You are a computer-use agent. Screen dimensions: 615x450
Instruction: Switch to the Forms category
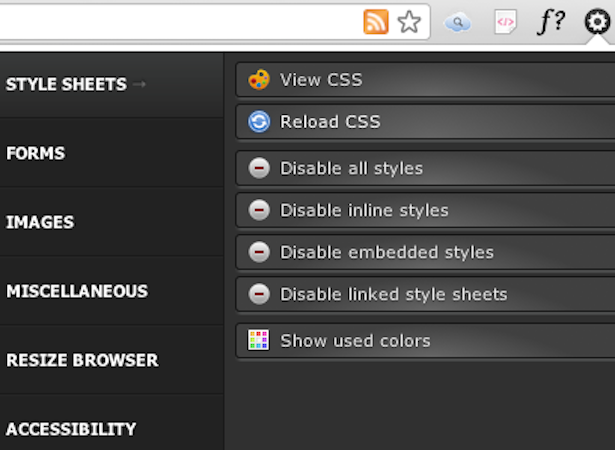pos(111,153)
